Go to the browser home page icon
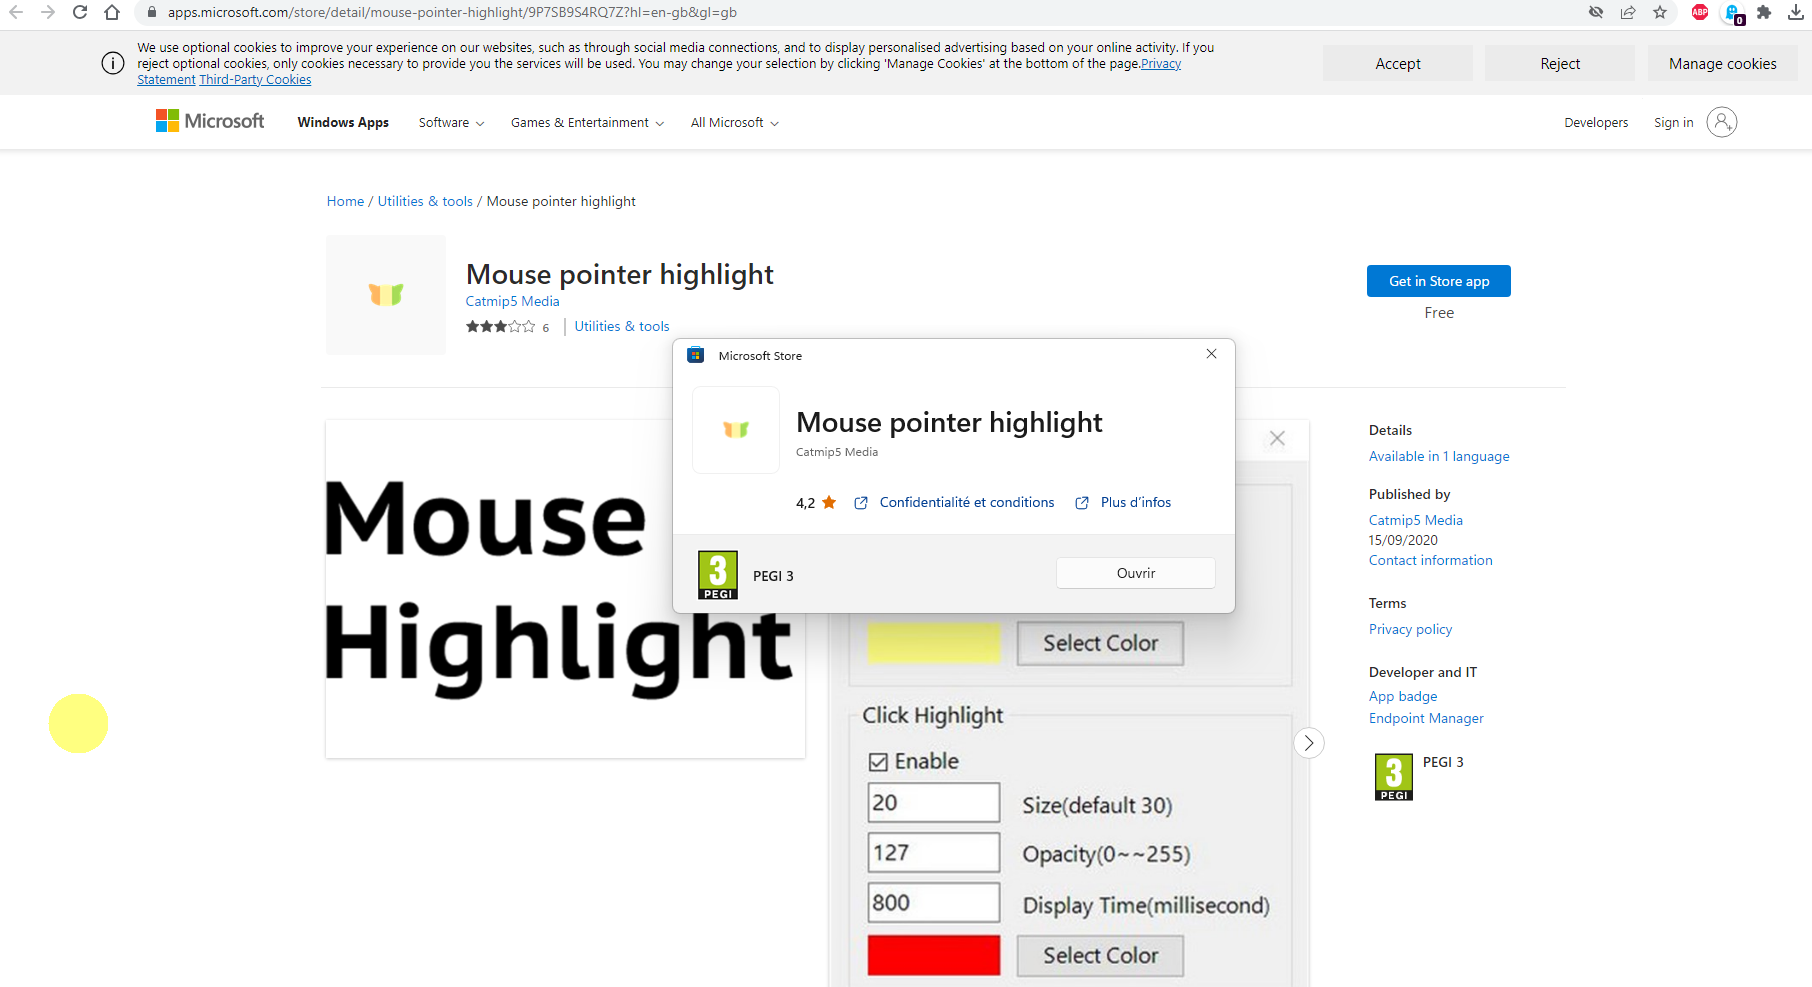 (x=112, y=12)
